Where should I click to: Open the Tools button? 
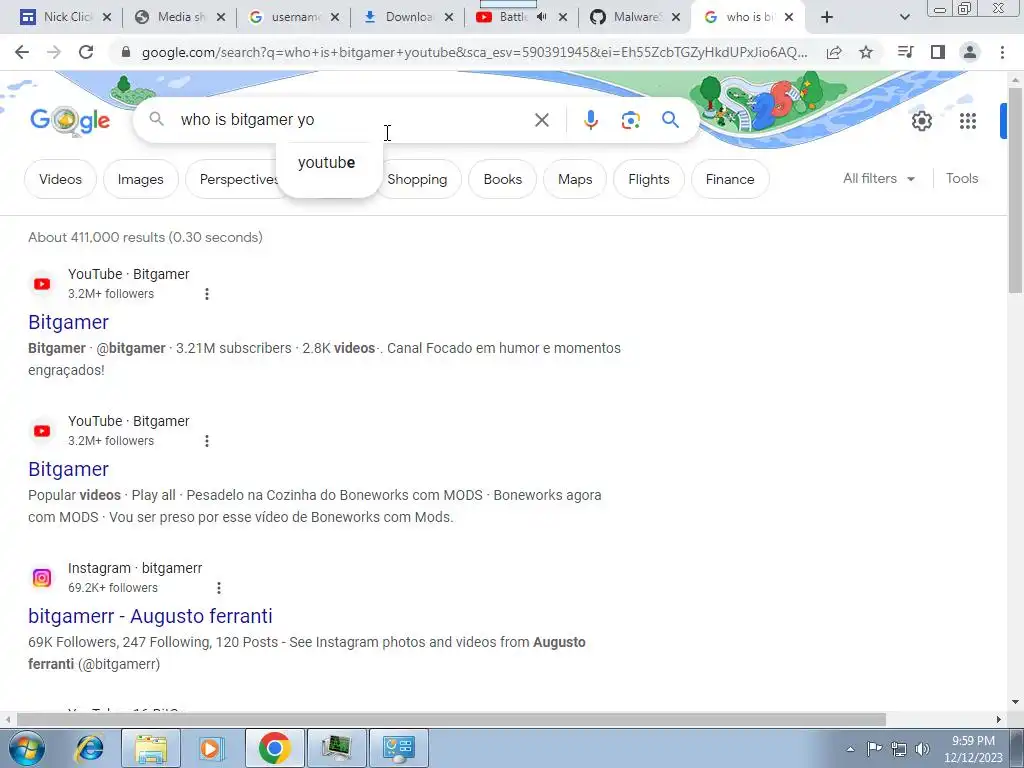961,178
